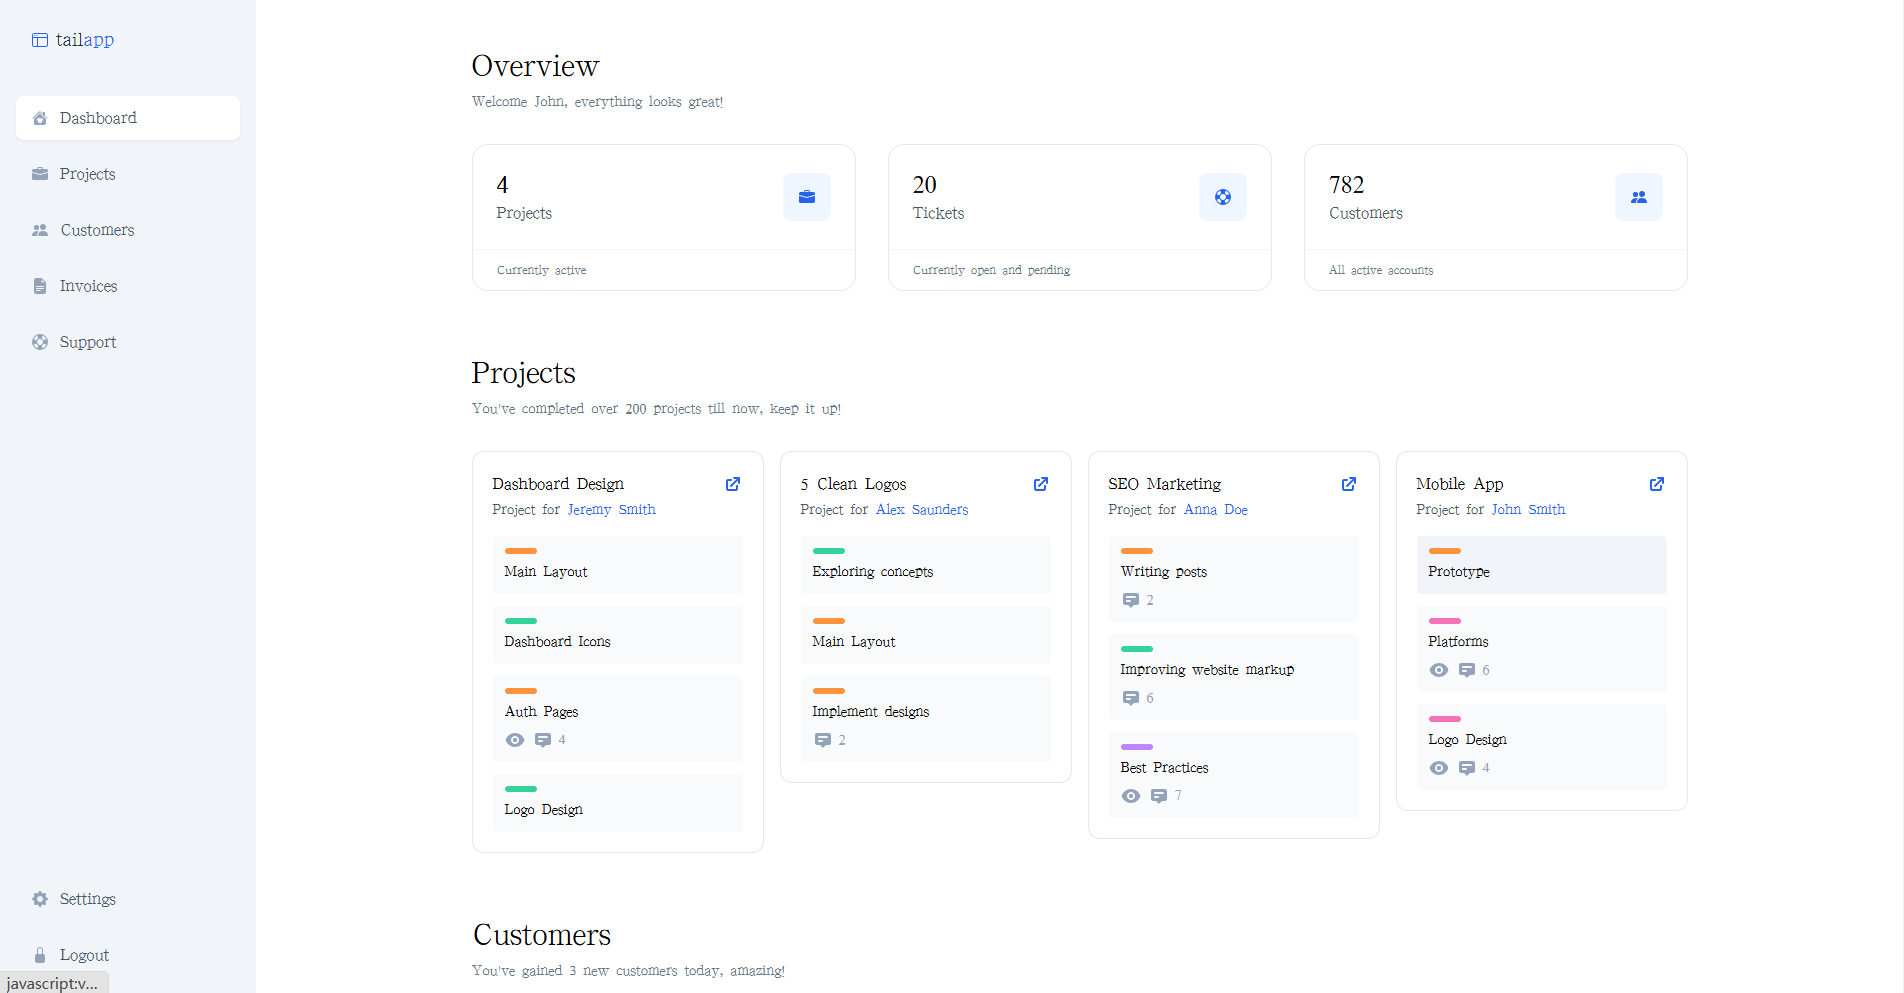Click the Logout lock icon
Viewport: 1904px width, 993px height.
(x=40, y=955)
